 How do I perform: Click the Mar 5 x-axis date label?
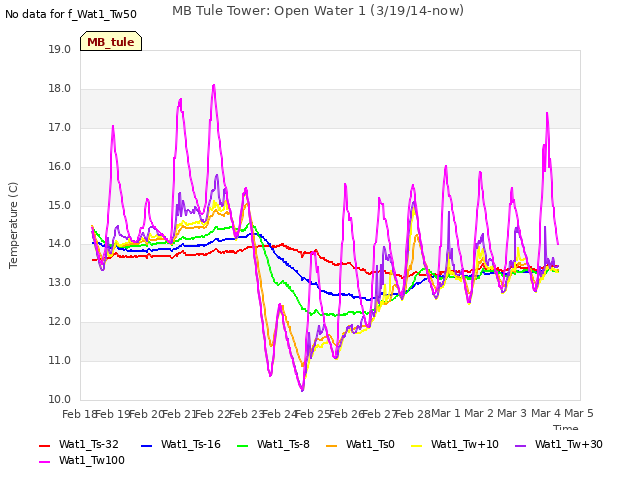579,413
